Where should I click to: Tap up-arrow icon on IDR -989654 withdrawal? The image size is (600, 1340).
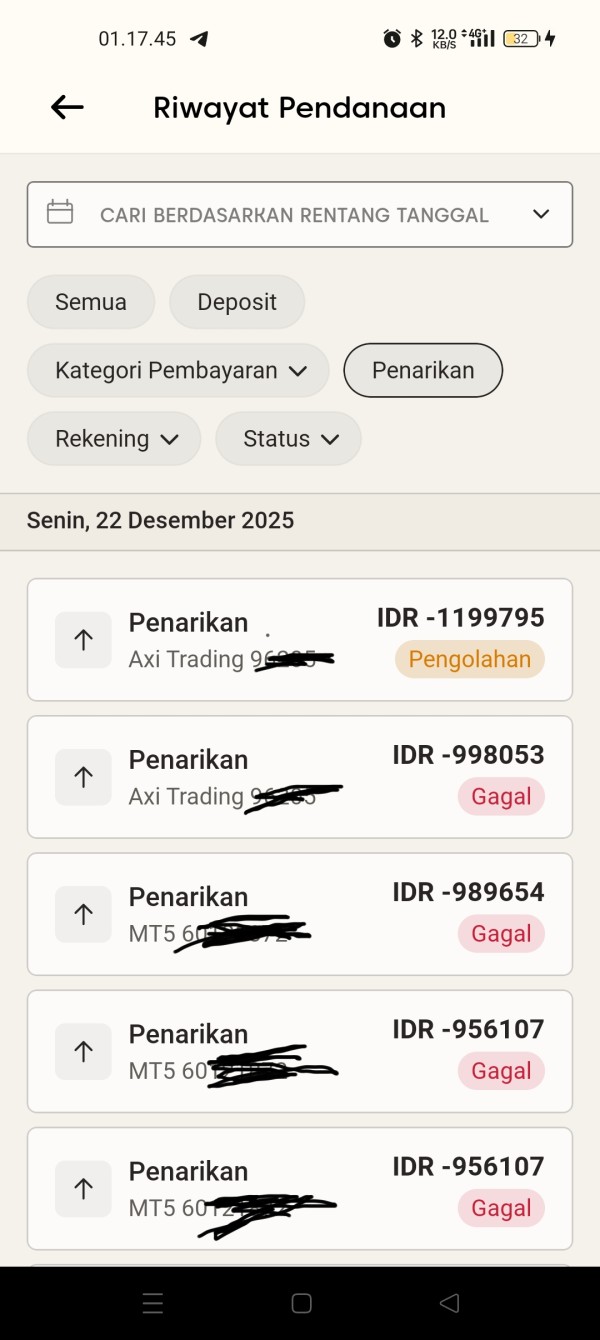point(83,914)
